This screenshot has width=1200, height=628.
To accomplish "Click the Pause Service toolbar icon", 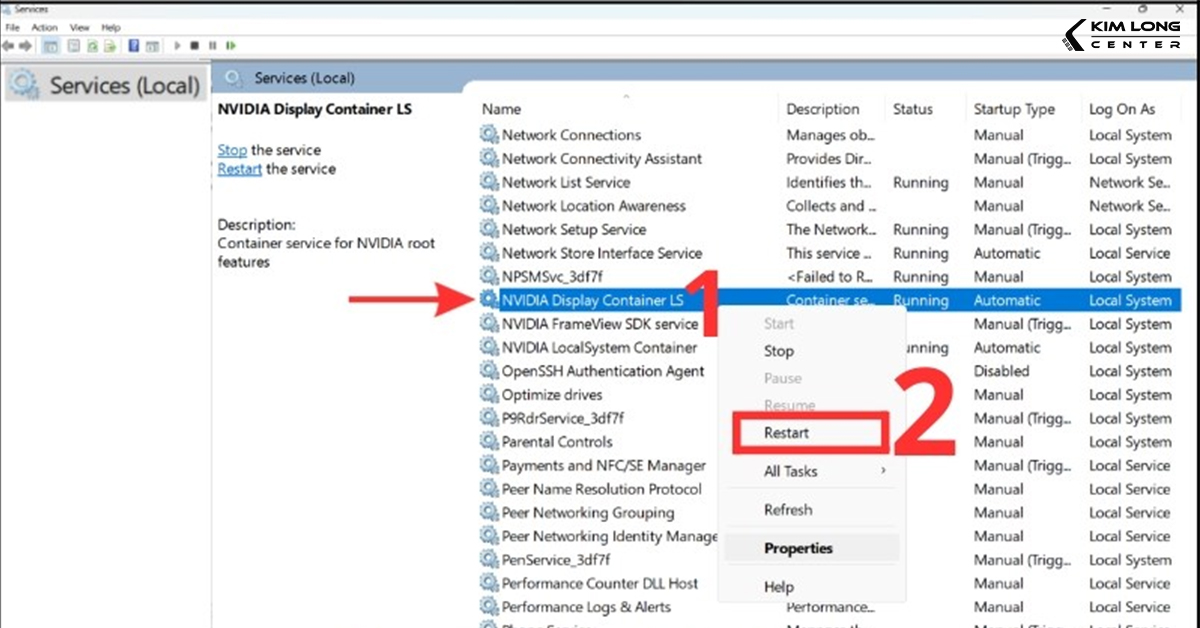I will click(x=212, y=45).
